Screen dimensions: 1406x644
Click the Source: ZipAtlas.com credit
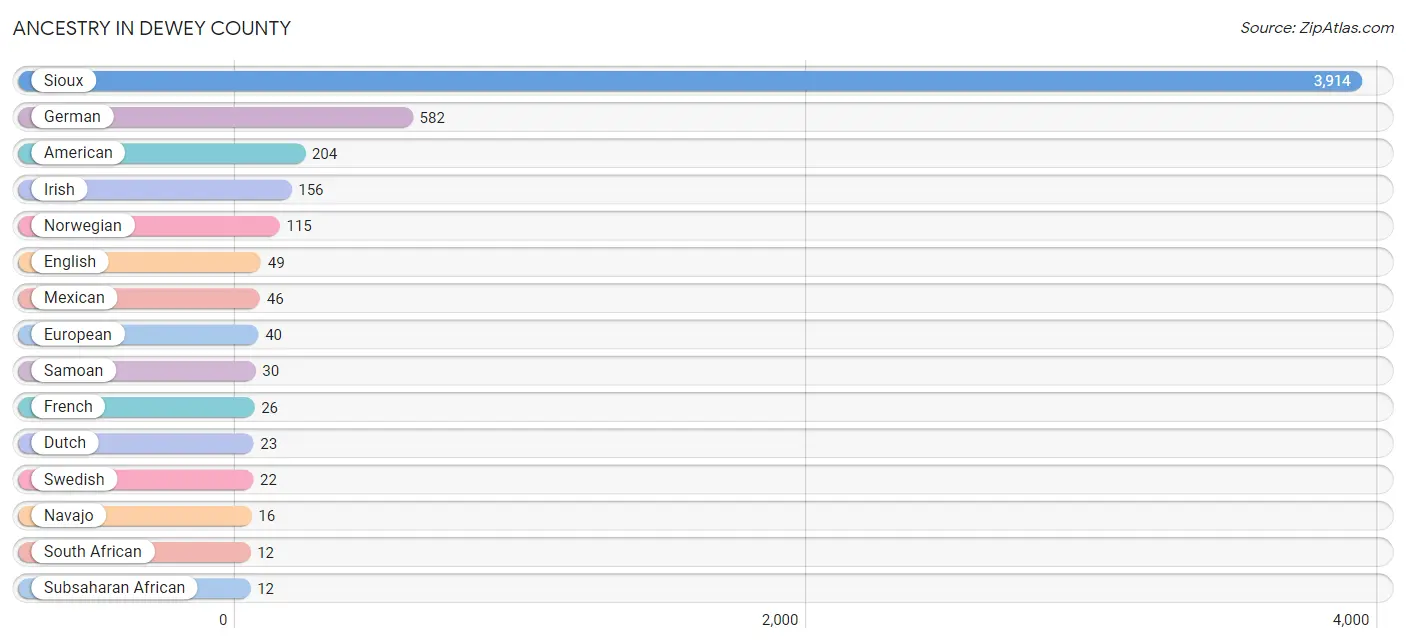[x=1317, y=28]
